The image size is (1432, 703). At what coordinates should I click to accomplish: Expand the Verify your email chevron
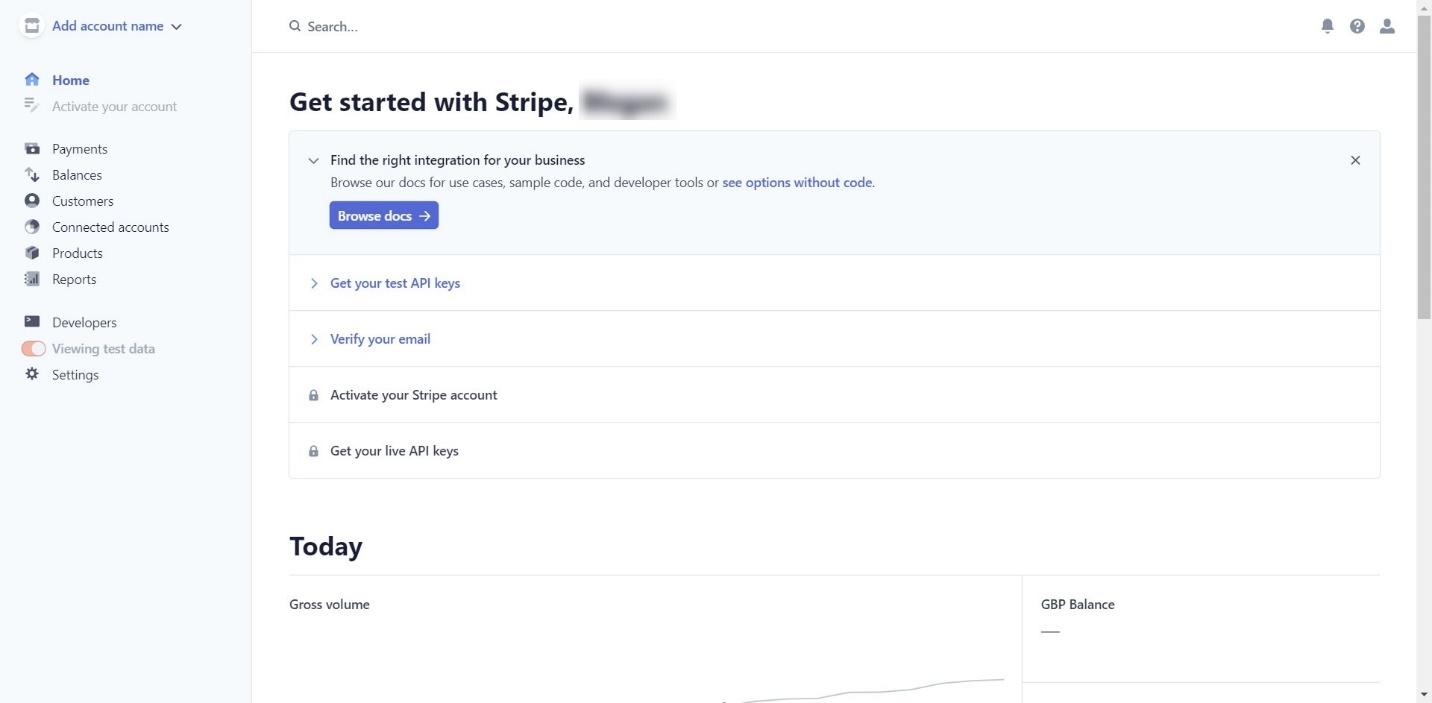coord(314,339)
